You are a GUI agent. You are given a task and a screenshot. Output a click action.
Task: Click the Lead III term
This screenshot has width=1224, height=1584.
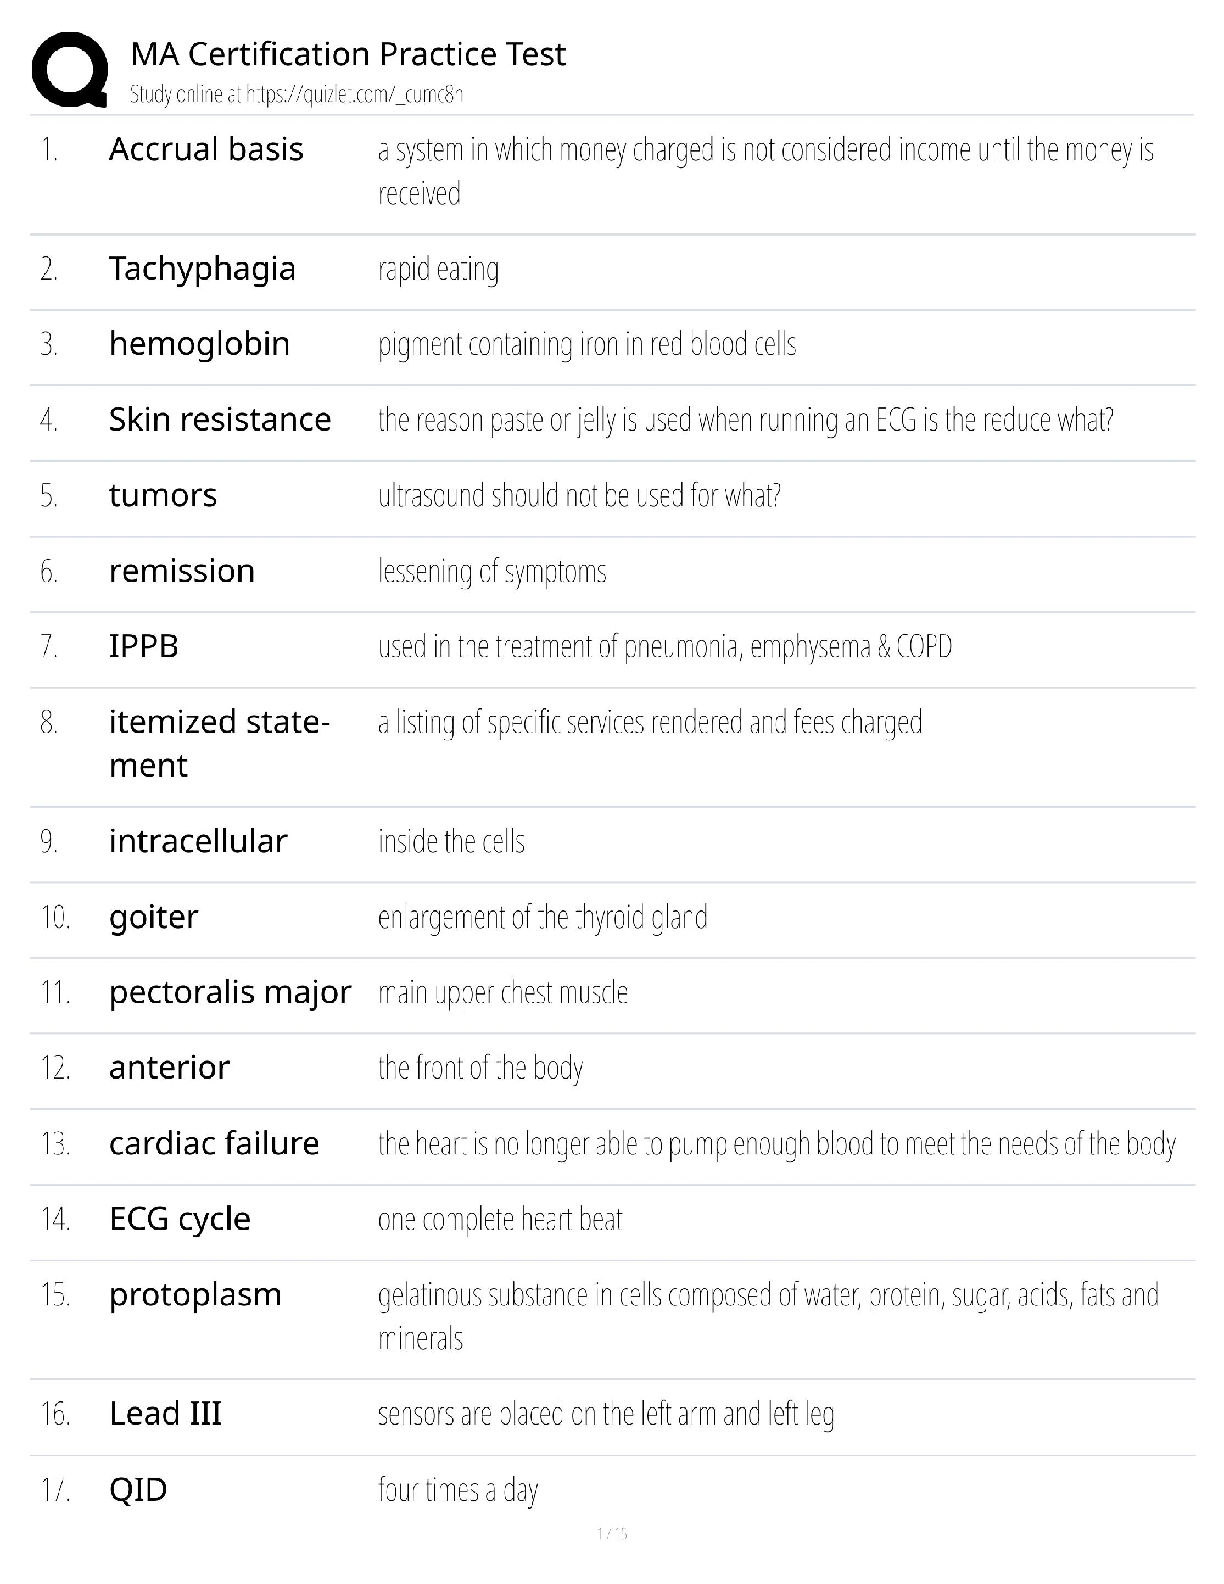[x=165, y=1414]
